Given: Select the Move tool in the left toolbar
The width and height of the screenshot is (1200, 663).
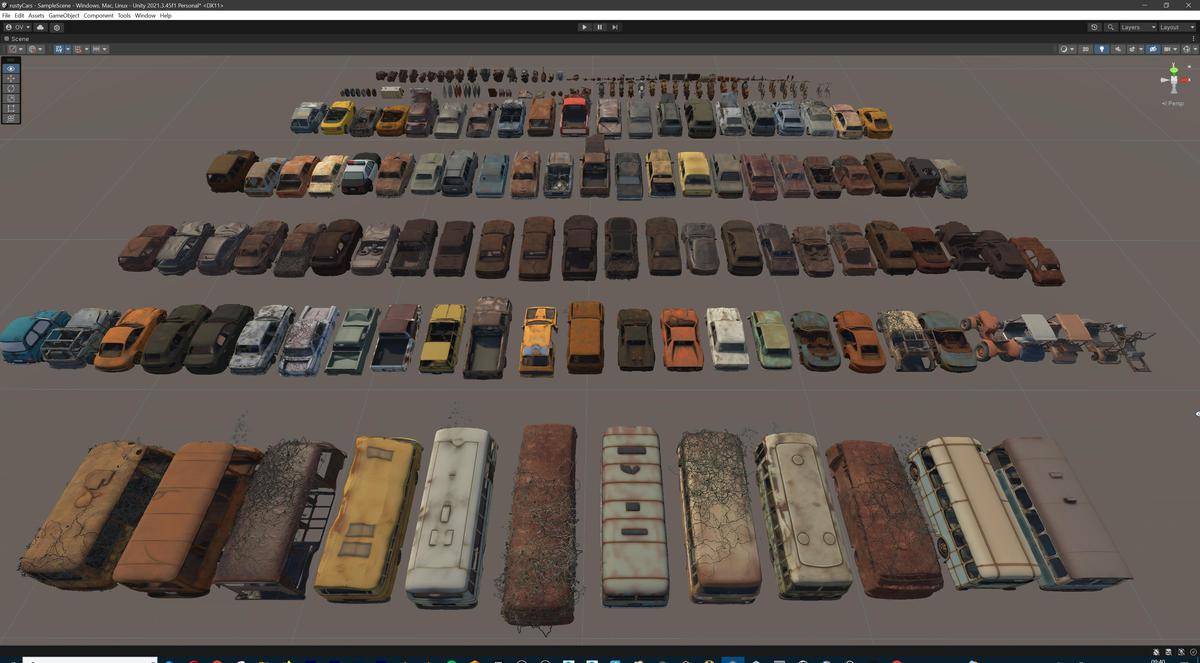Looking at the screenshot, I should click(x=10, y=79).
